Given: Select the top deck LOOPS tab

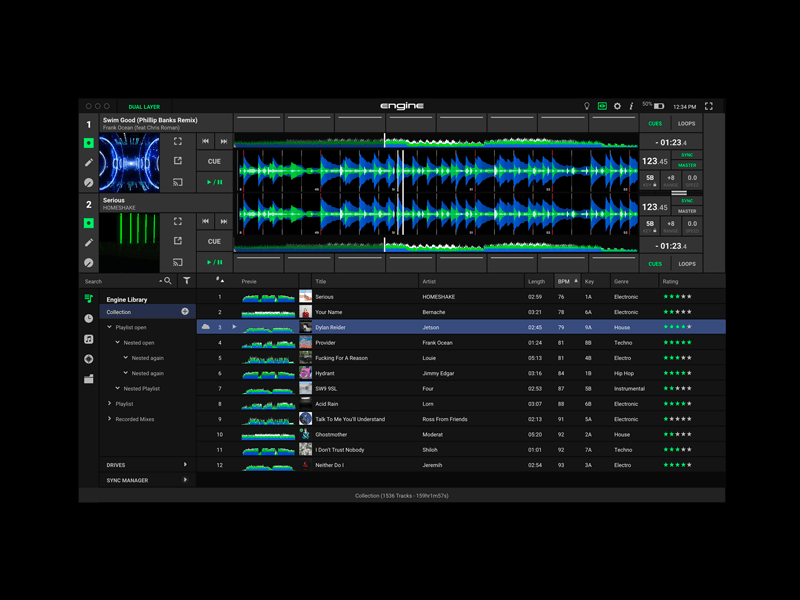Looking at the screenshot, I should click(x=686, y=123).
